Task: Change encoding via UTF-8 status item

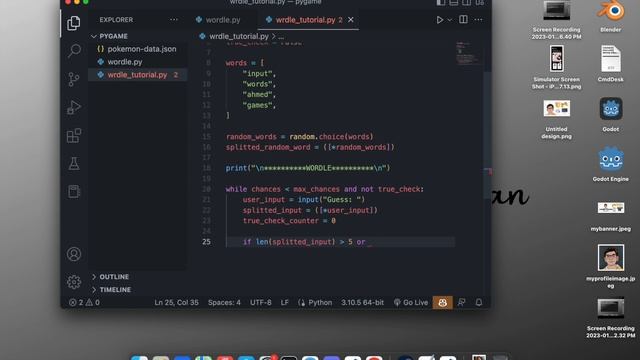Action: point(260,302)
